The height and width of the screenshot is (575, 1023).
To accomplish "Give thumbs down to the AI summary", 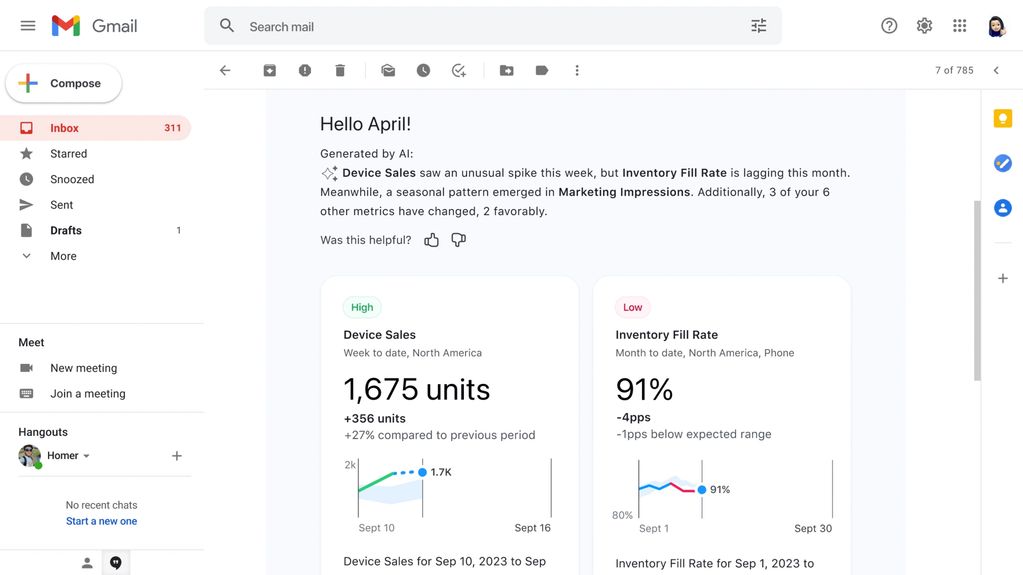I will [x=458, y=240].
